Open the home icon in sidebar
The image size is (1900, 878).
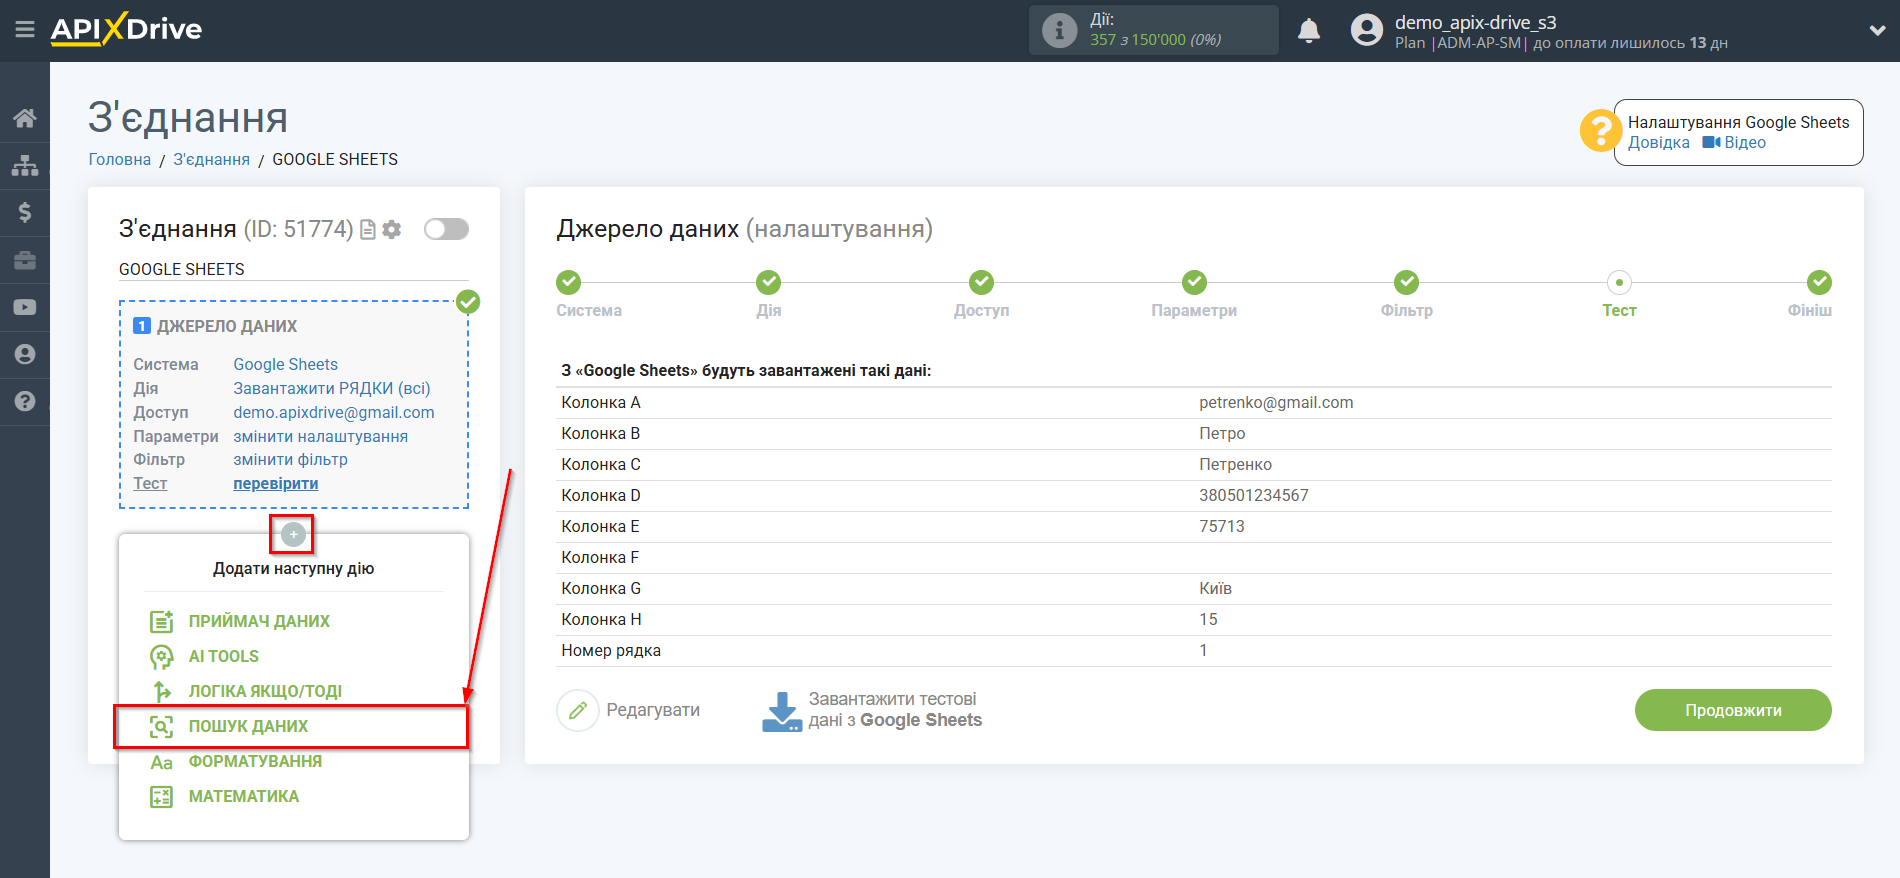point(25,118)
